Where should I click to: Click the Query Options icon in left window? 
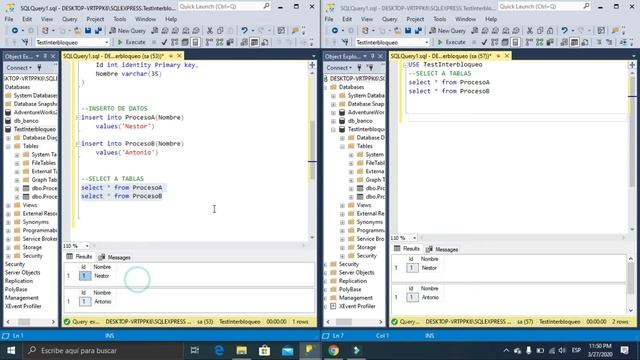tap(185, 42)
